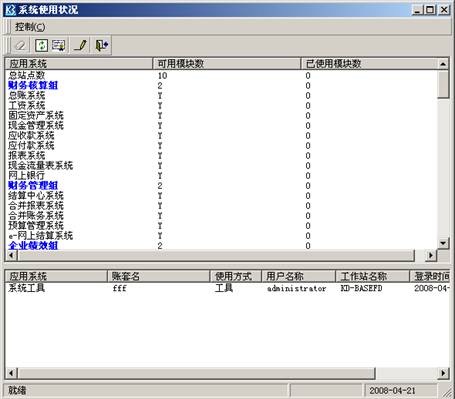Open the 控制(C) menu
This screenshot has width=455, height=399.
[x=30, y=27]
